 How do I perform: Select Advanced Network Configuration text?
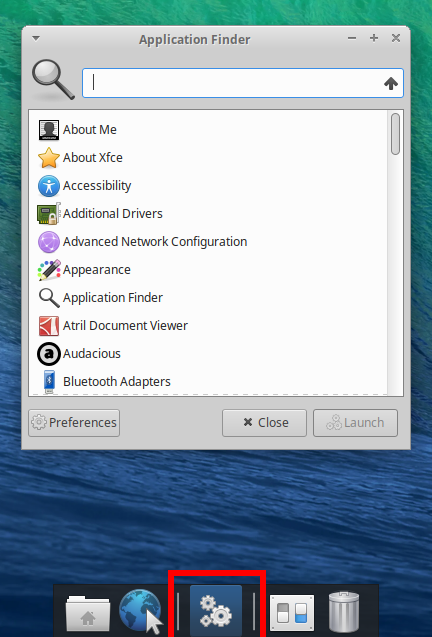pos(155,242)
